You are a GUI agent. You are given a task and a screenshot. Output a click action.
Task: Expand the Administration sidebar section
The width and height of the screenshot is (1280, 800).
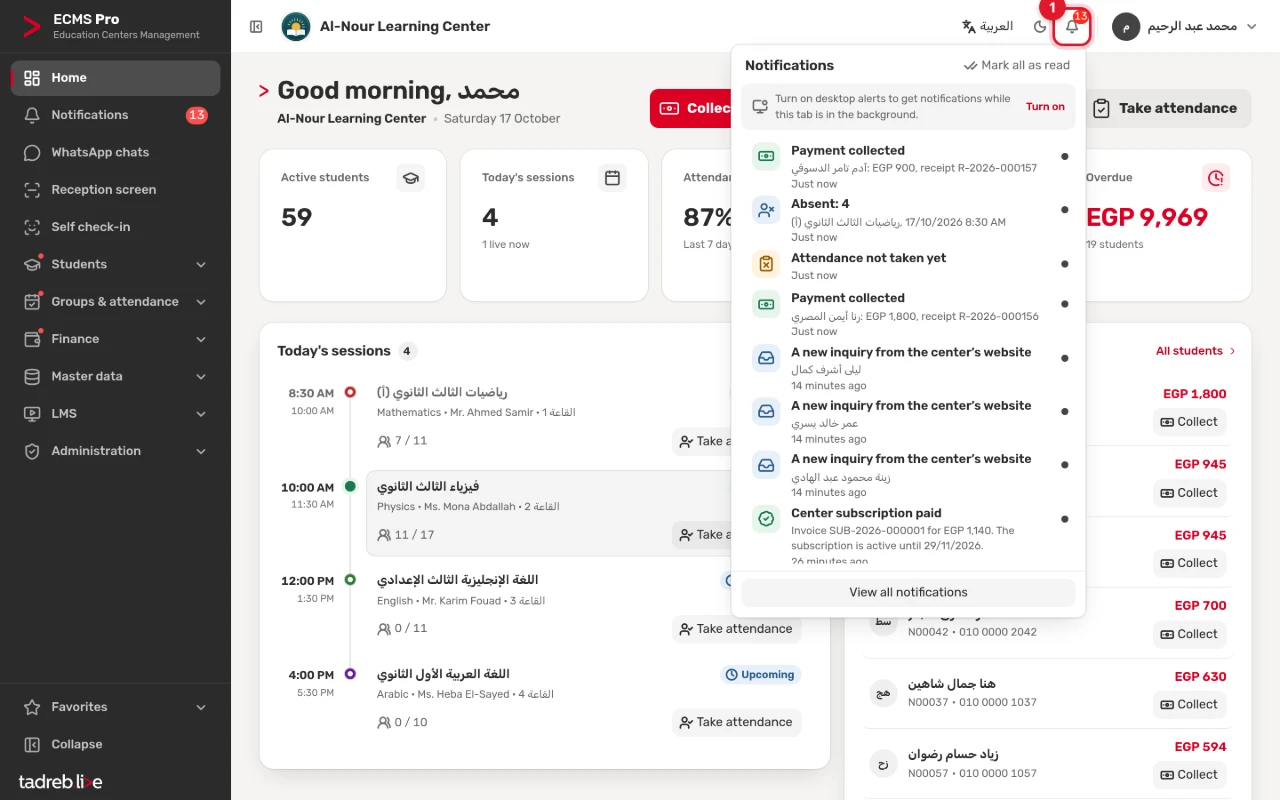pyautogui.click(x=115, y=451)
